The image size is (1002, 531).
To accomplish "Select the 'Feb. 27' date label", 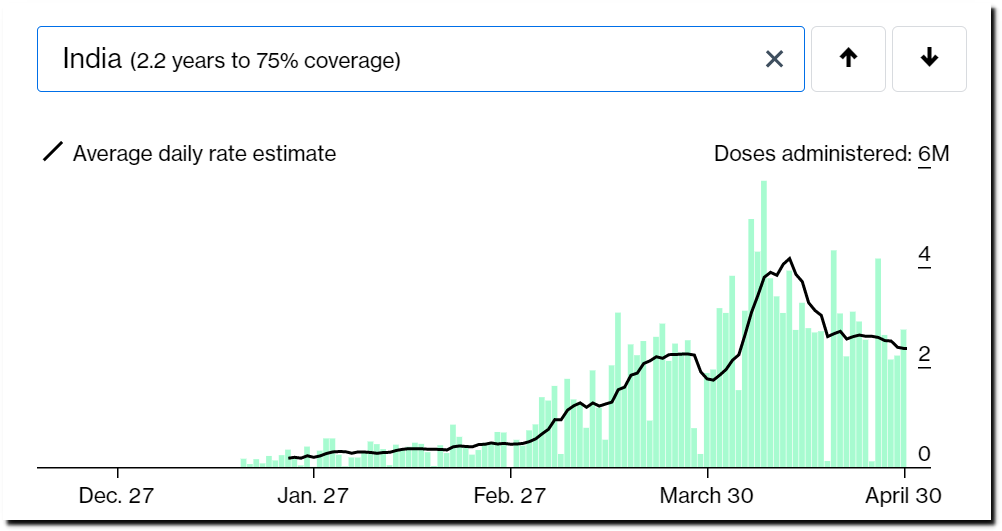I will pos(510,496).
